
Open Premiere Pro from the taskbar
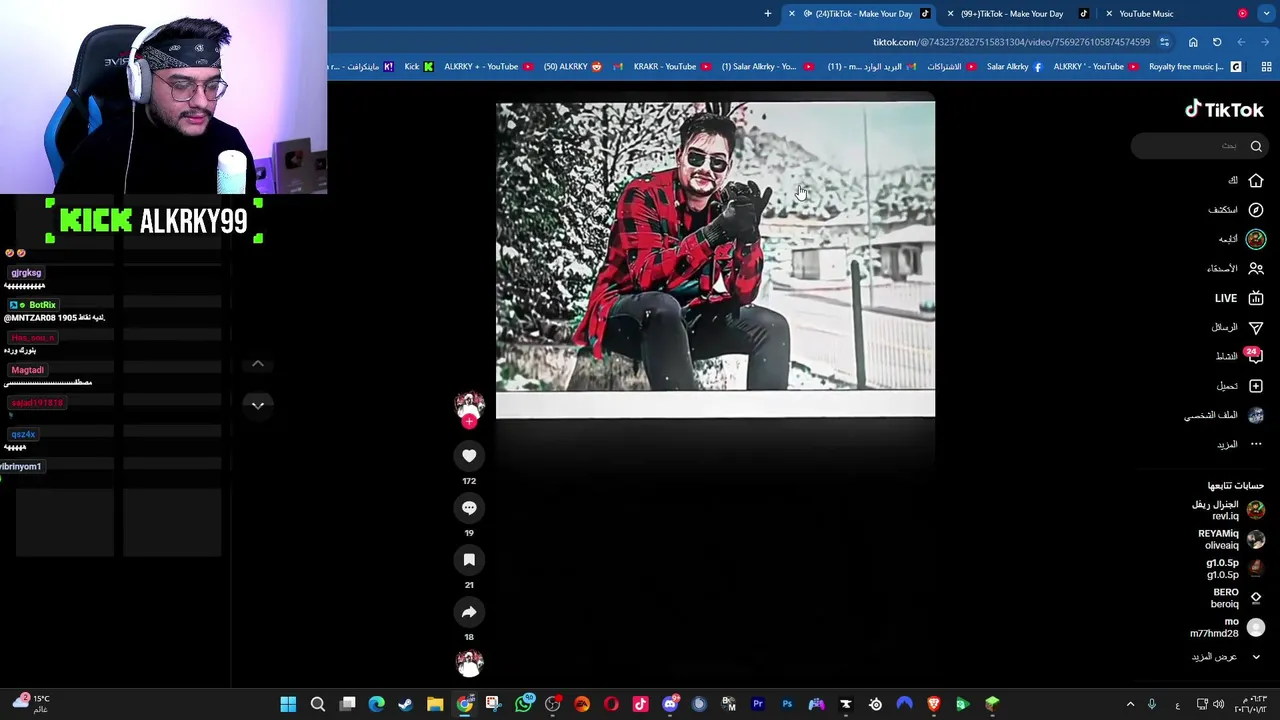758,704
